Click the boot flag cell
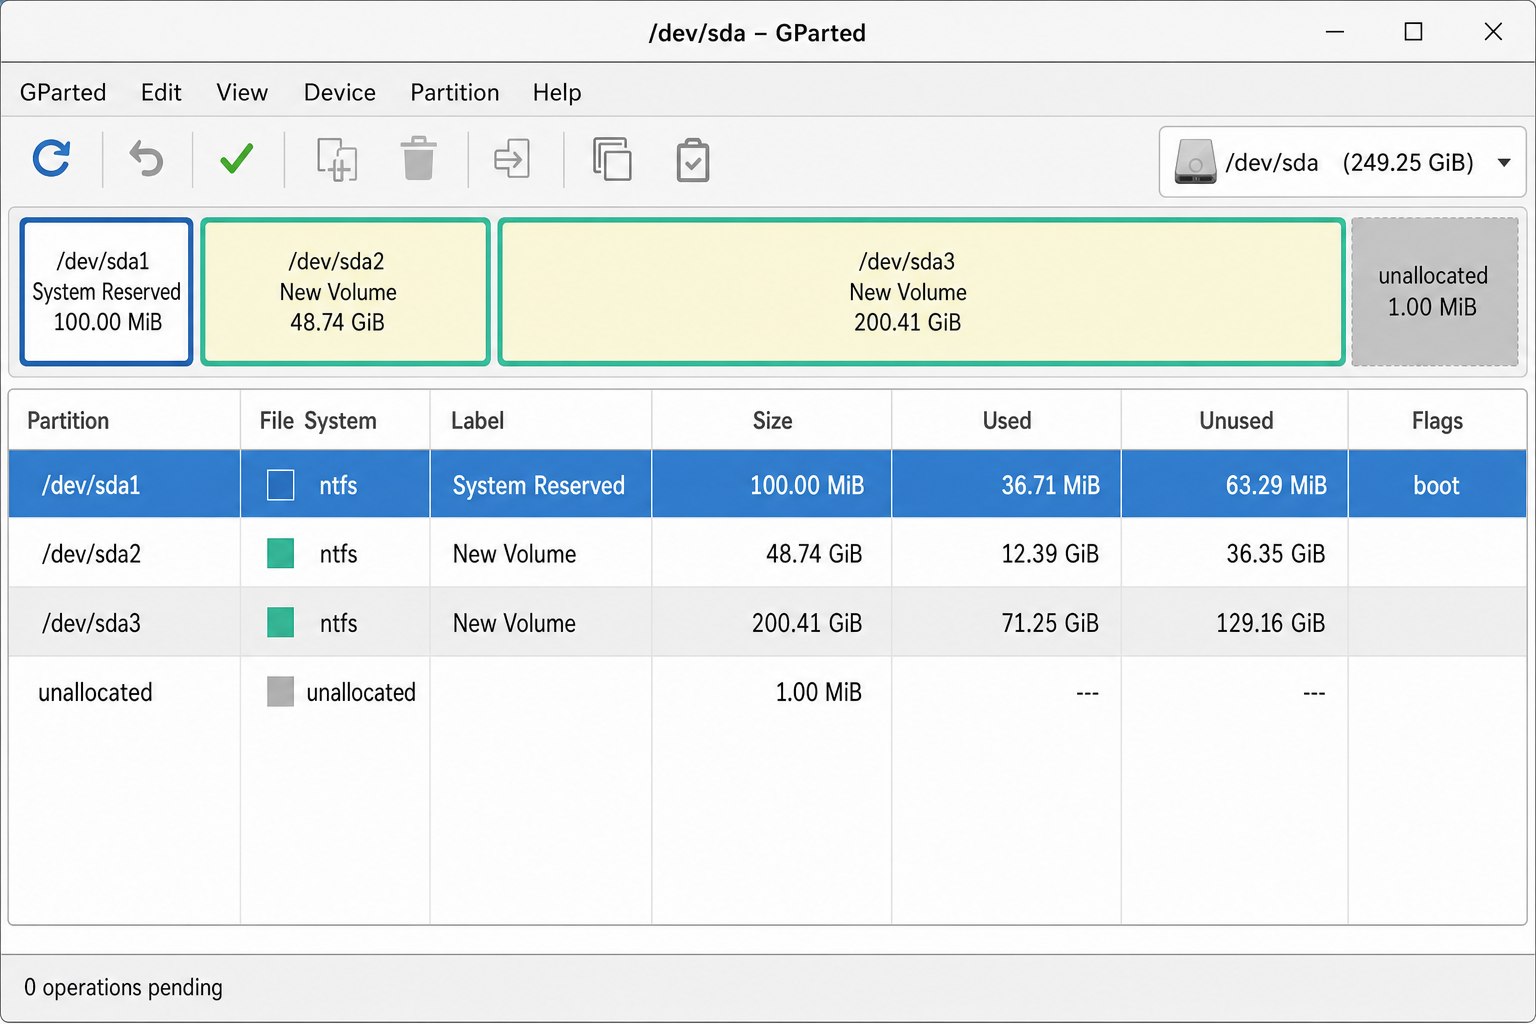Viewport: 1536px width, 1024px height. pyautogui.click(x=1436, y=486)
